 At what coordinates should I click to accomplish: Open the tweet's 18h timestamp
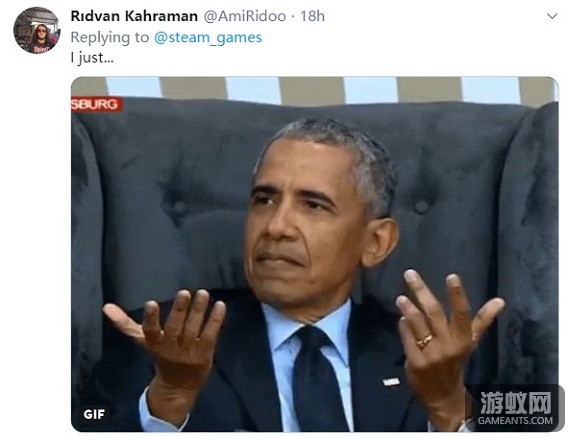(x=312, y=16)
